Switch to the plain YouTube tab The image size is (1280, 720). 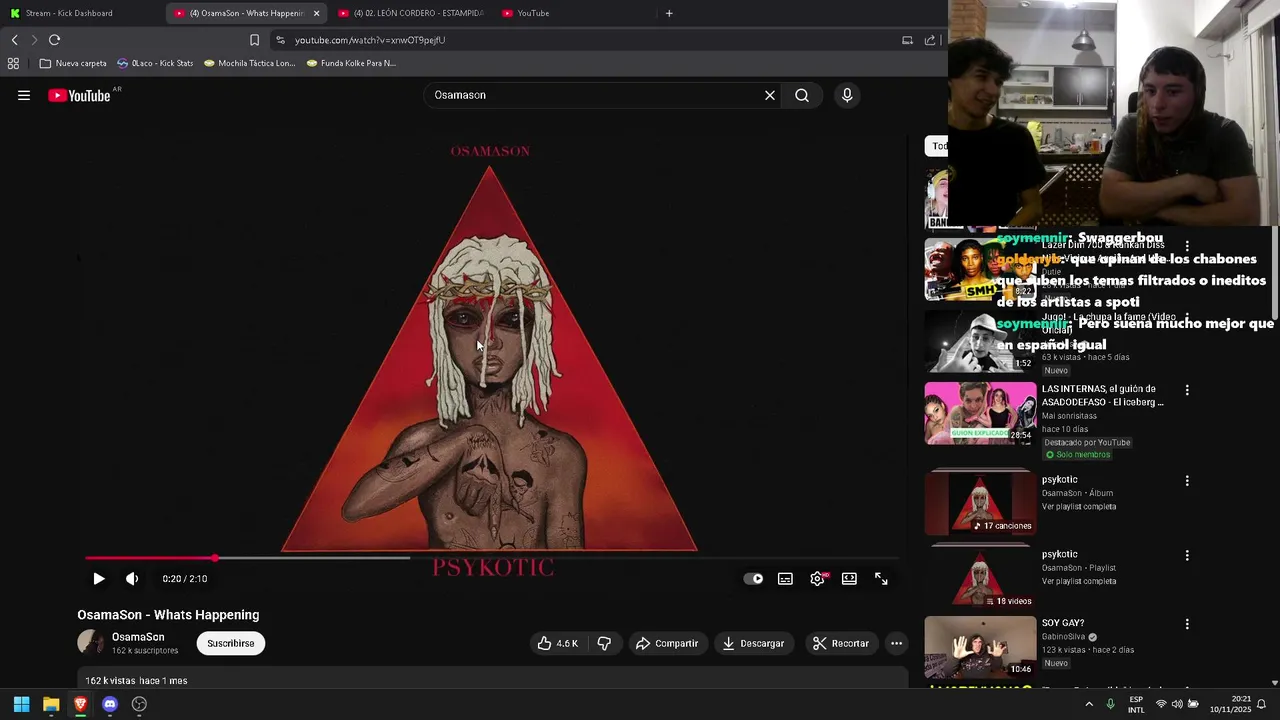click(x=574, y=13)
